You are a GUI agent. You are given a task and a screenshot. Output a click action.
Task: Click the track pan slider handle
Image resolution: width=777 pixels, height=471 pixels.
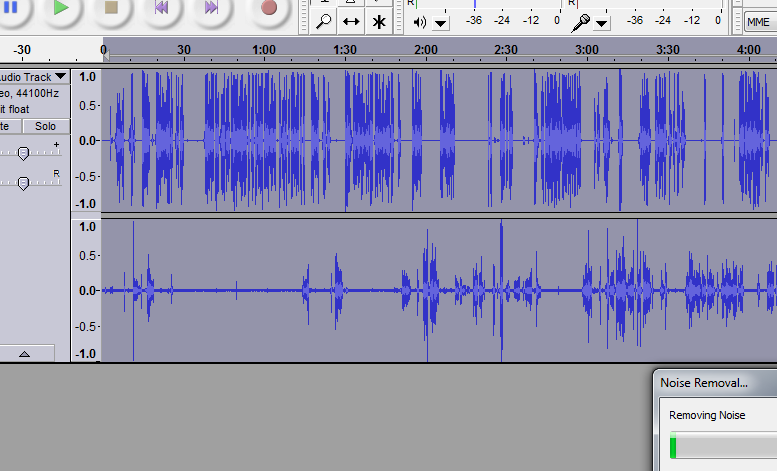point(23,183)
